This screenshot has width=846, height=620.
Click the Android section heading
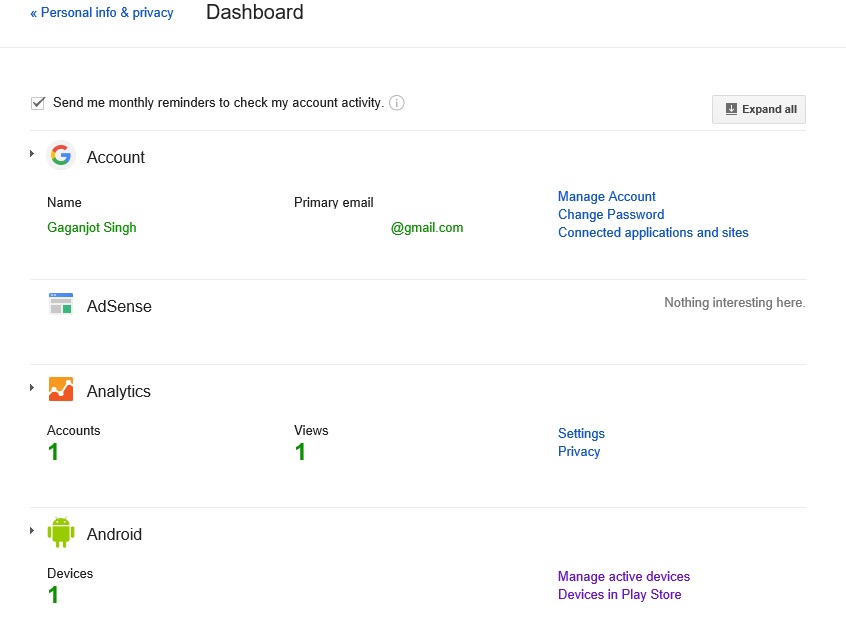tap(114, 534)
